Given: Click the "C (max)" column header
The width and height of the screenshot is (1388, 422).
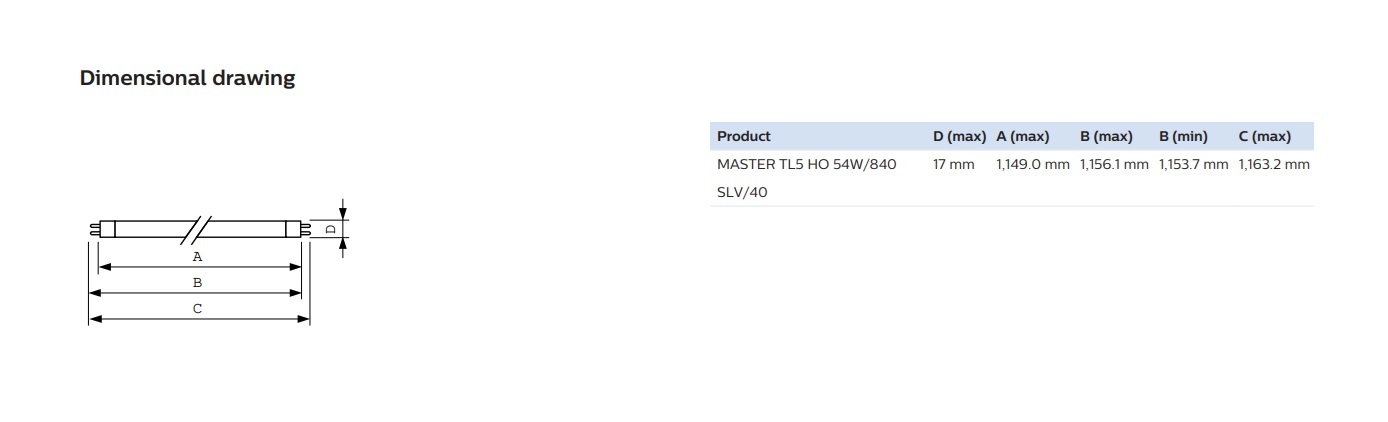Looking at the screenshot, I should tap(1264, 137).
